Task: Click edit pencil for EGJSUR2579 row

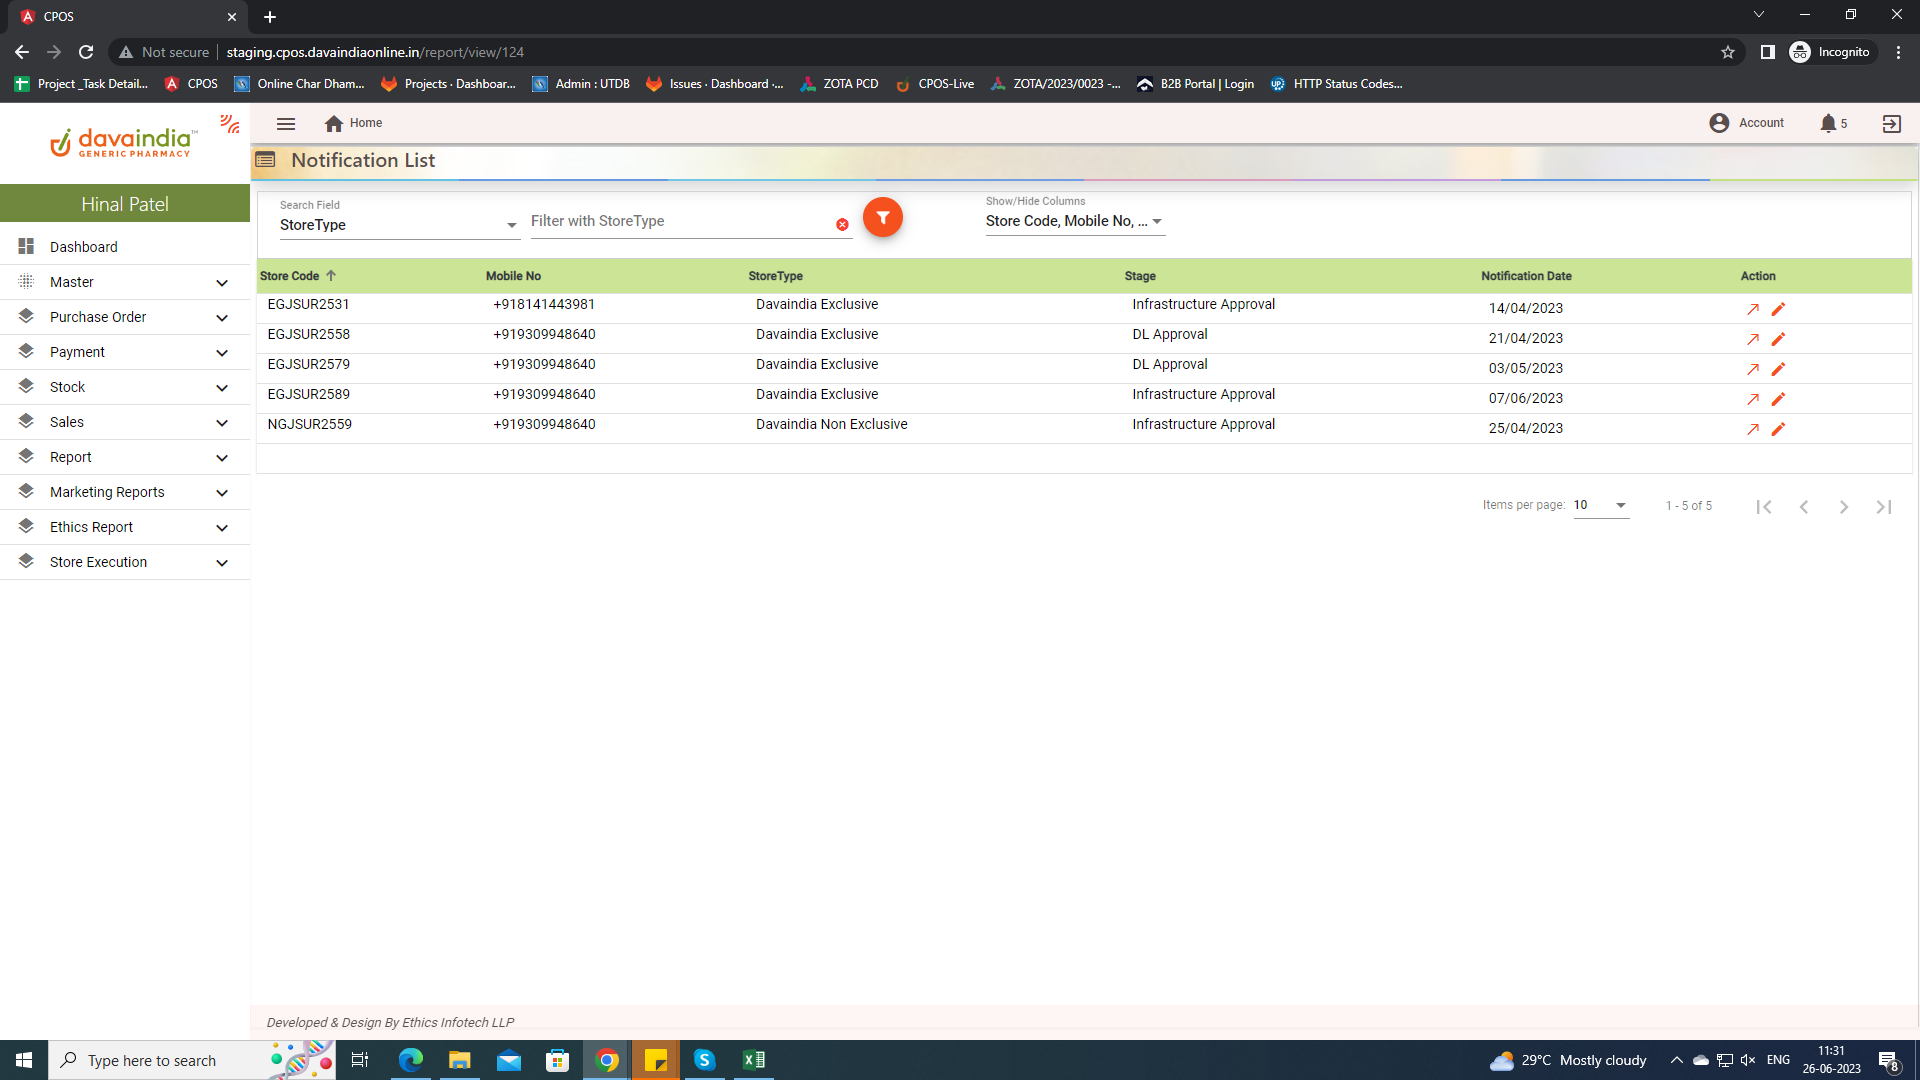Action: pyautogui.click(x=1778, y=369)
